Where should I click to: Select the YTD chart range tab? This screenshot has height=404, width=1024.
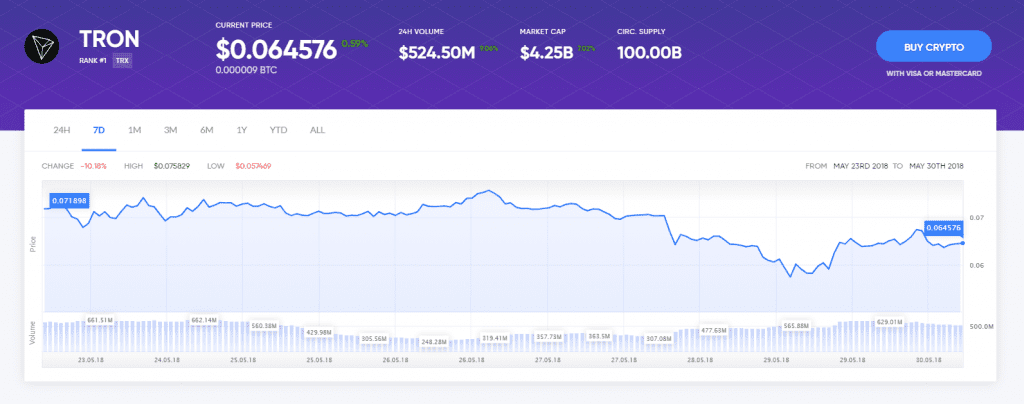click(278, 130)
